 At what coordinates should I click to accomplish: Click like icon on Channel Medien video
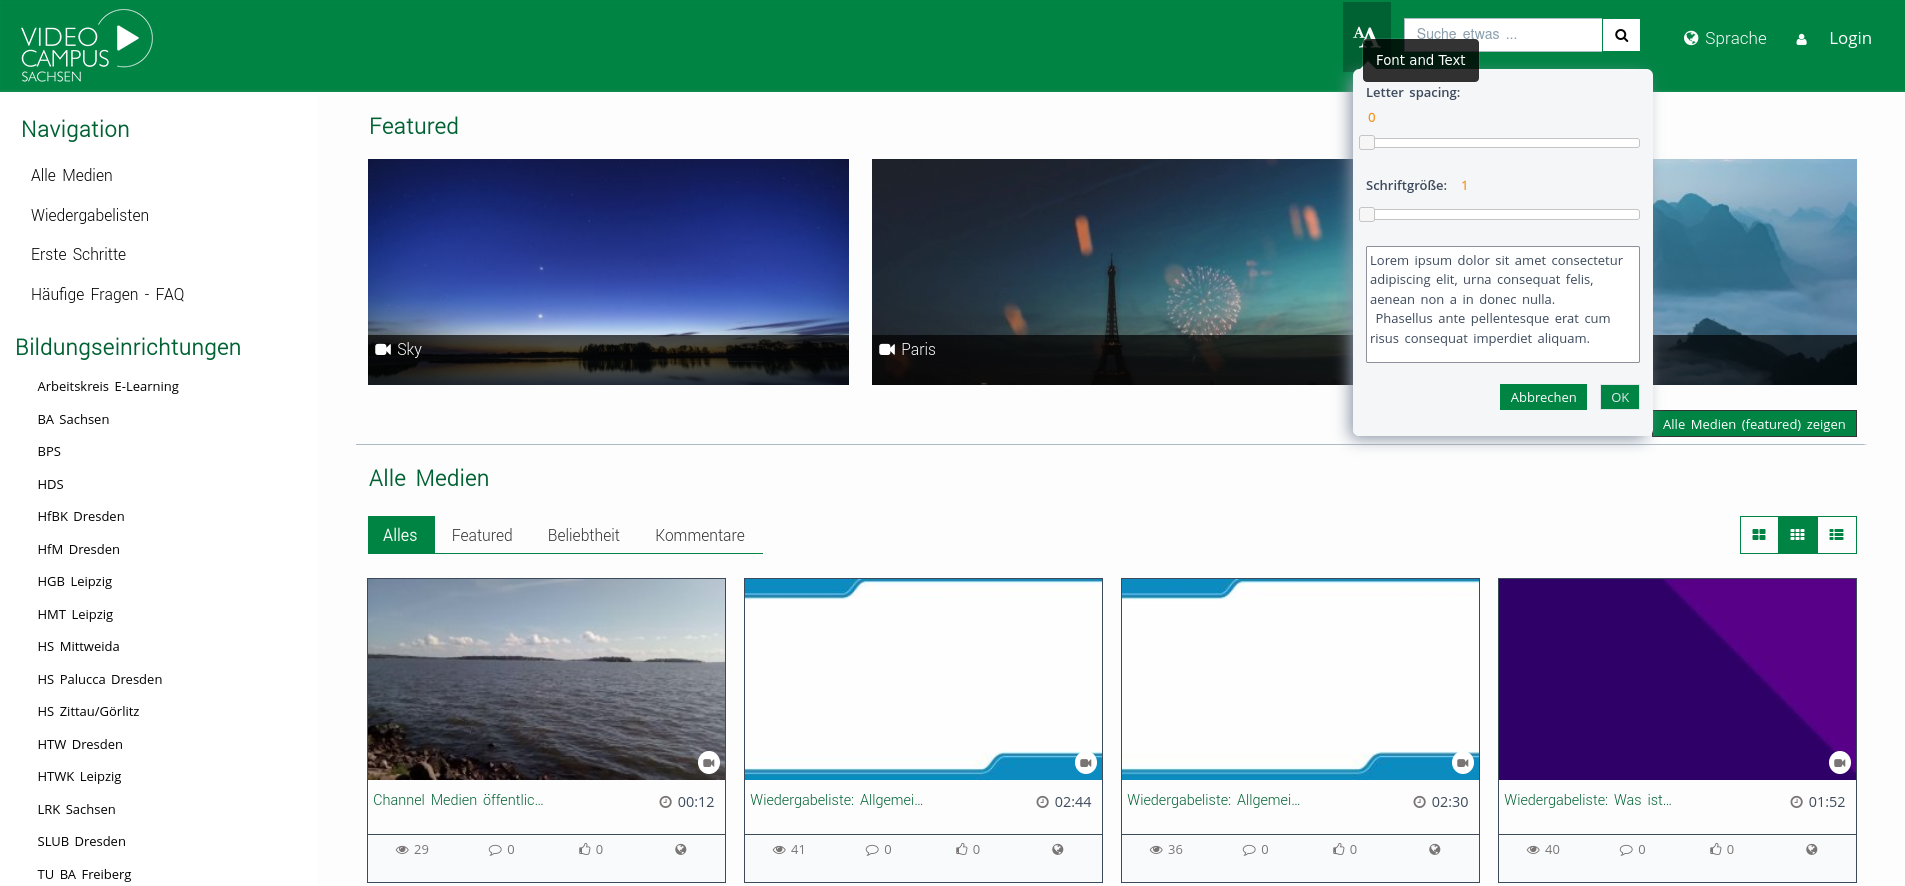tap(585, 849)
